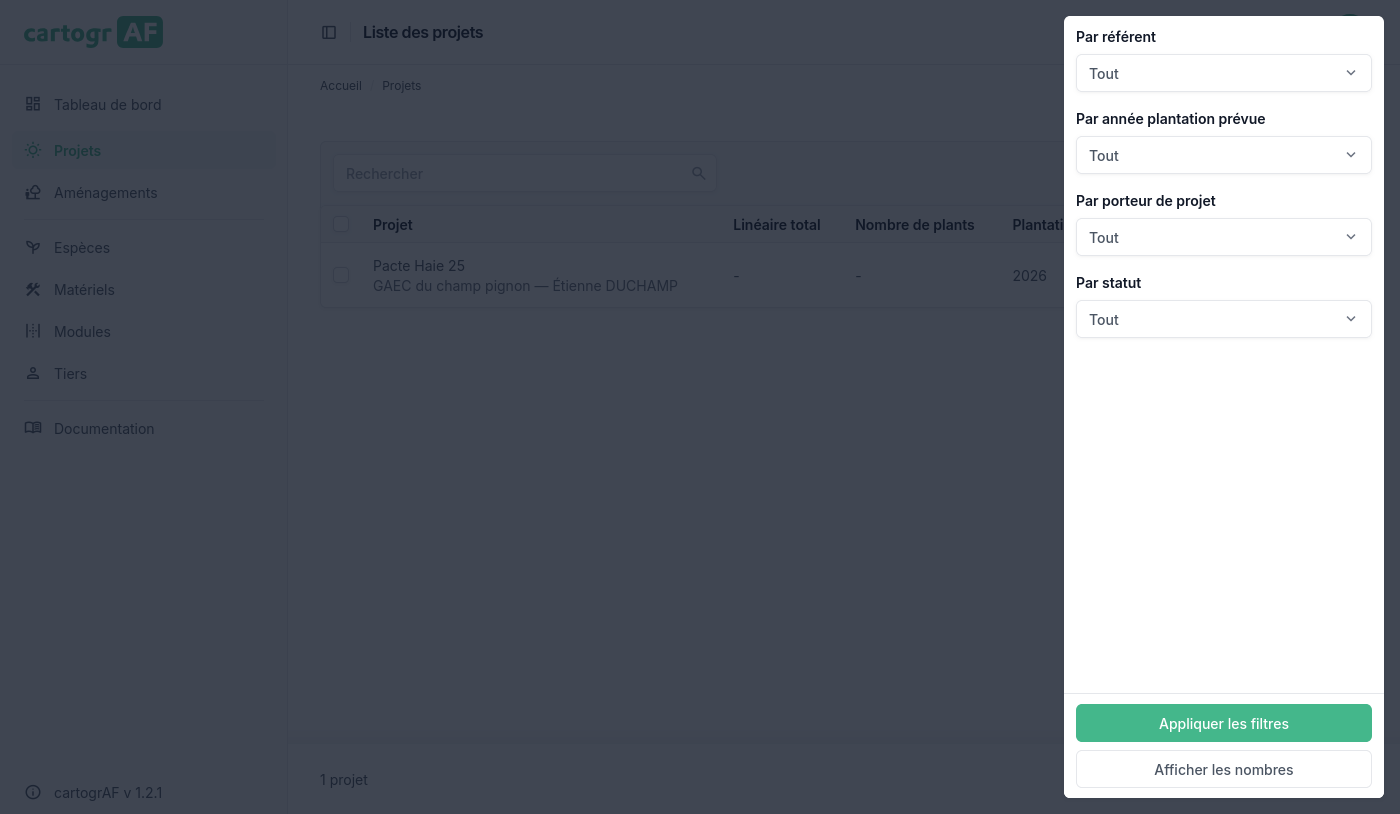Click the search magnifier icon
Screen dimensions: 1400x814
point(699,173)
